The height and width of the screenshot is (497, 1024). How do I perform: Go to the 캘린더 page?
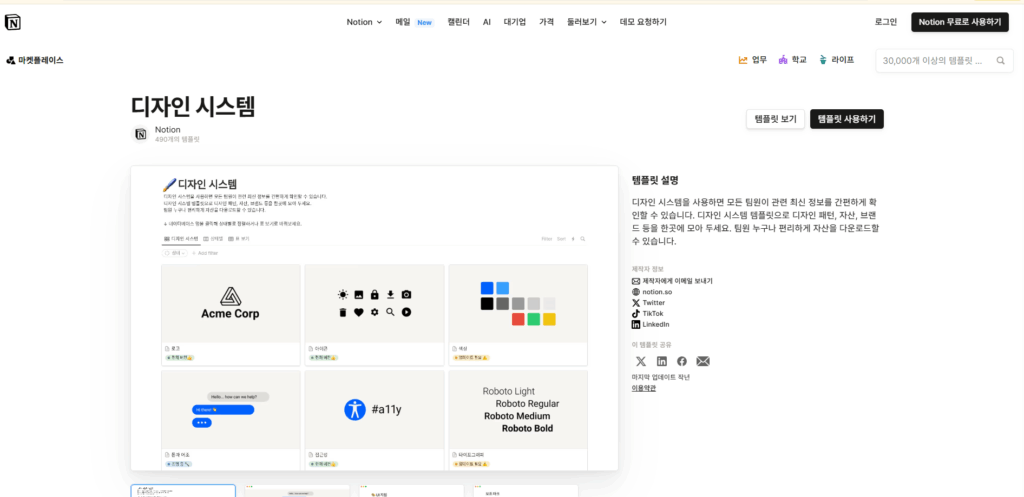pyautogui.click(x=458, y=22)
